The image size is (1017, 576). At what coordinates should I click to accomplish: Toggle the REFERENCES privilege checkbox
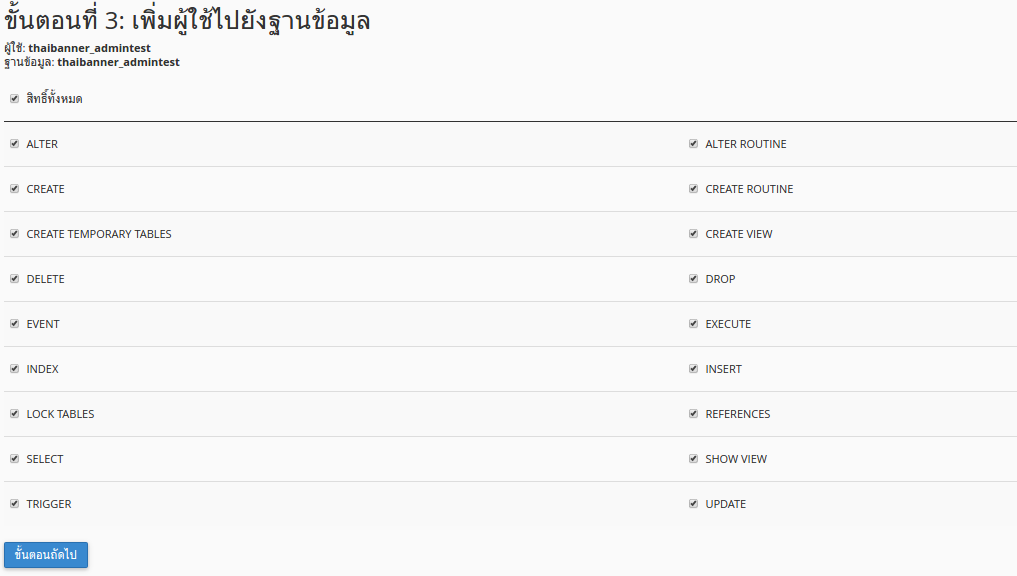coord(693,414)
